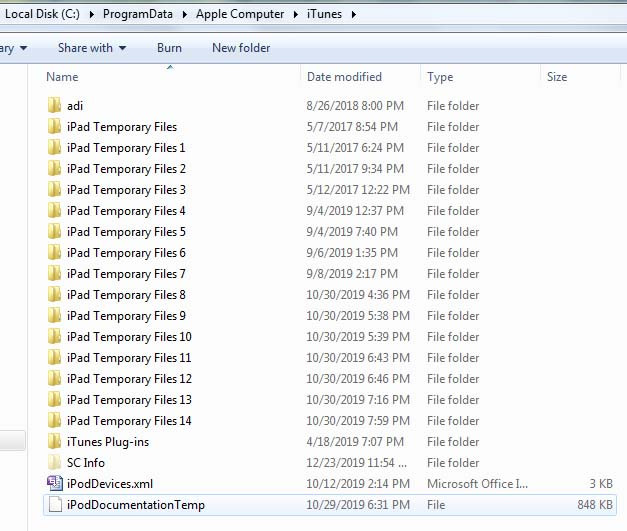Click the iPad Temporary Files 2 folder icon
This screenshot has height=531, width=627.
point(54,169)
